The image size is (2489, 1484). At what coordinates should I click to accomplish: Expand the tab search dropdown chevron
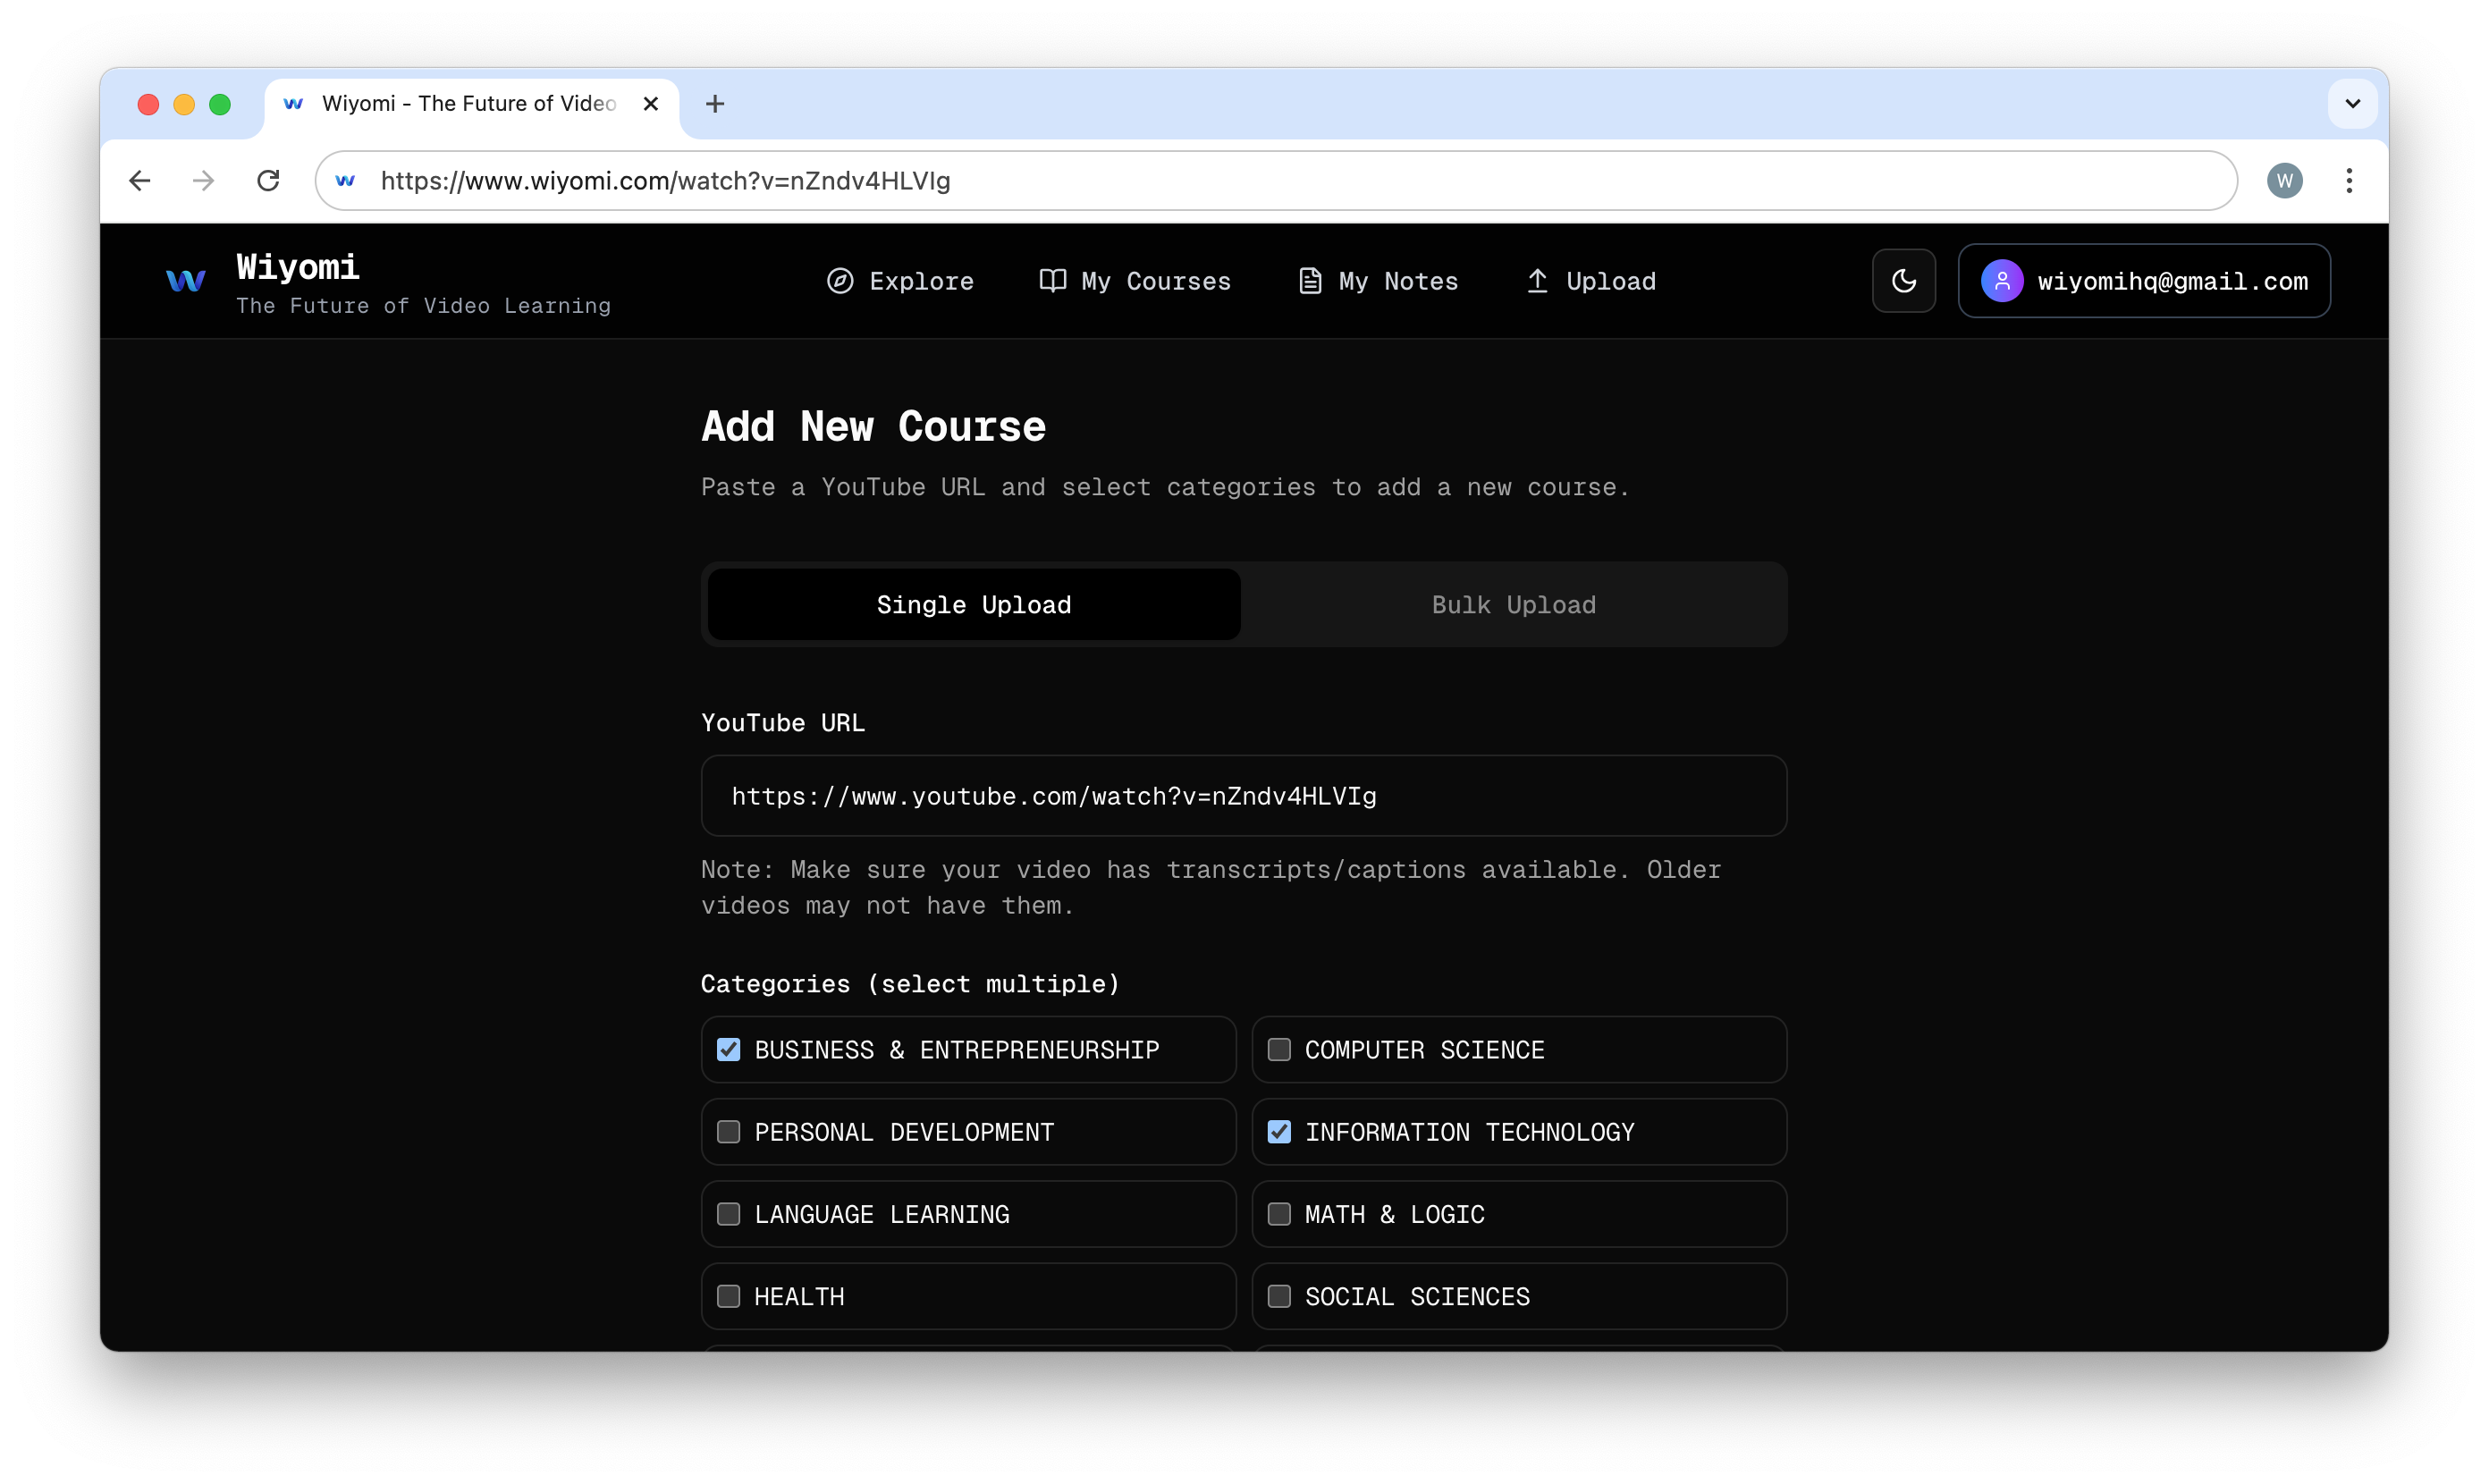(2352, 104)
